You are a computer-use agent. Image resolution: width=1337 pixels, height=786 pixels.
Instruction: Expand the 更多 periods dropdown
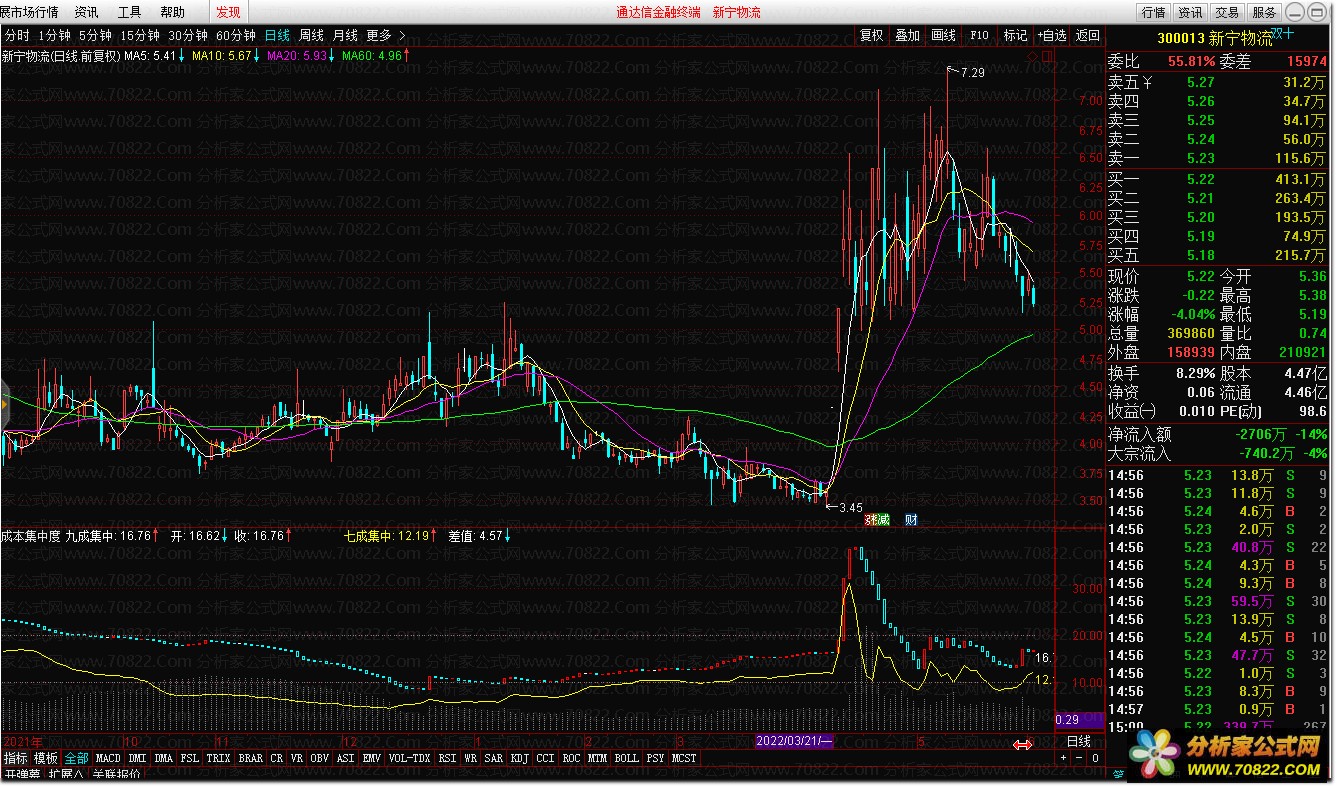(x=386, y=35)
